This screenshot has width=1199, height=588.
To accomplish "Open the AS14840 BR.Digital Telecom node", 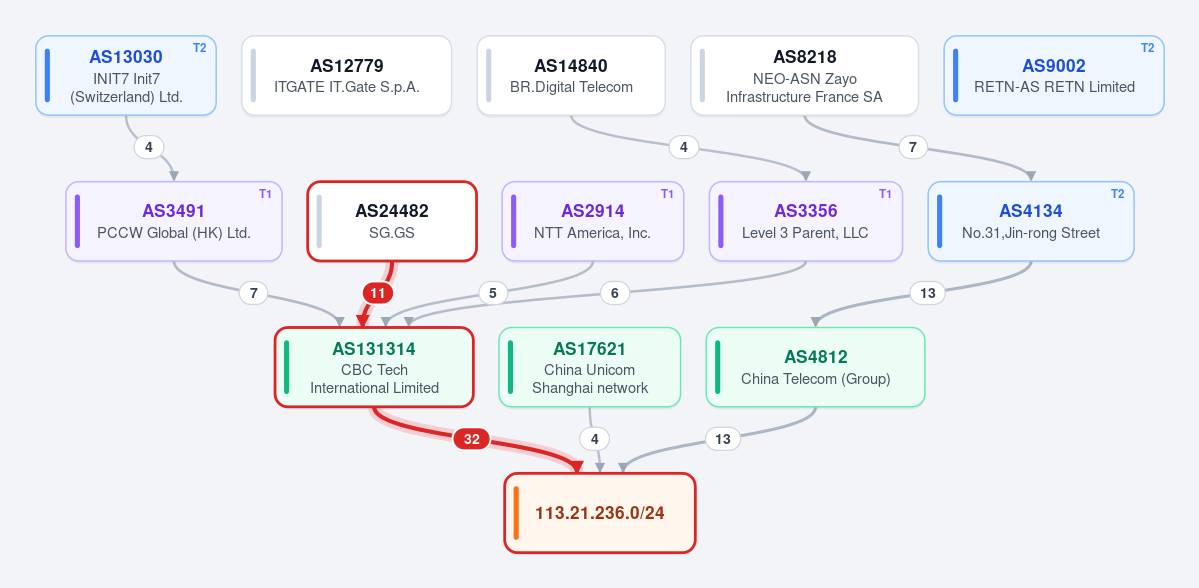I will click(x=571, y=76).
